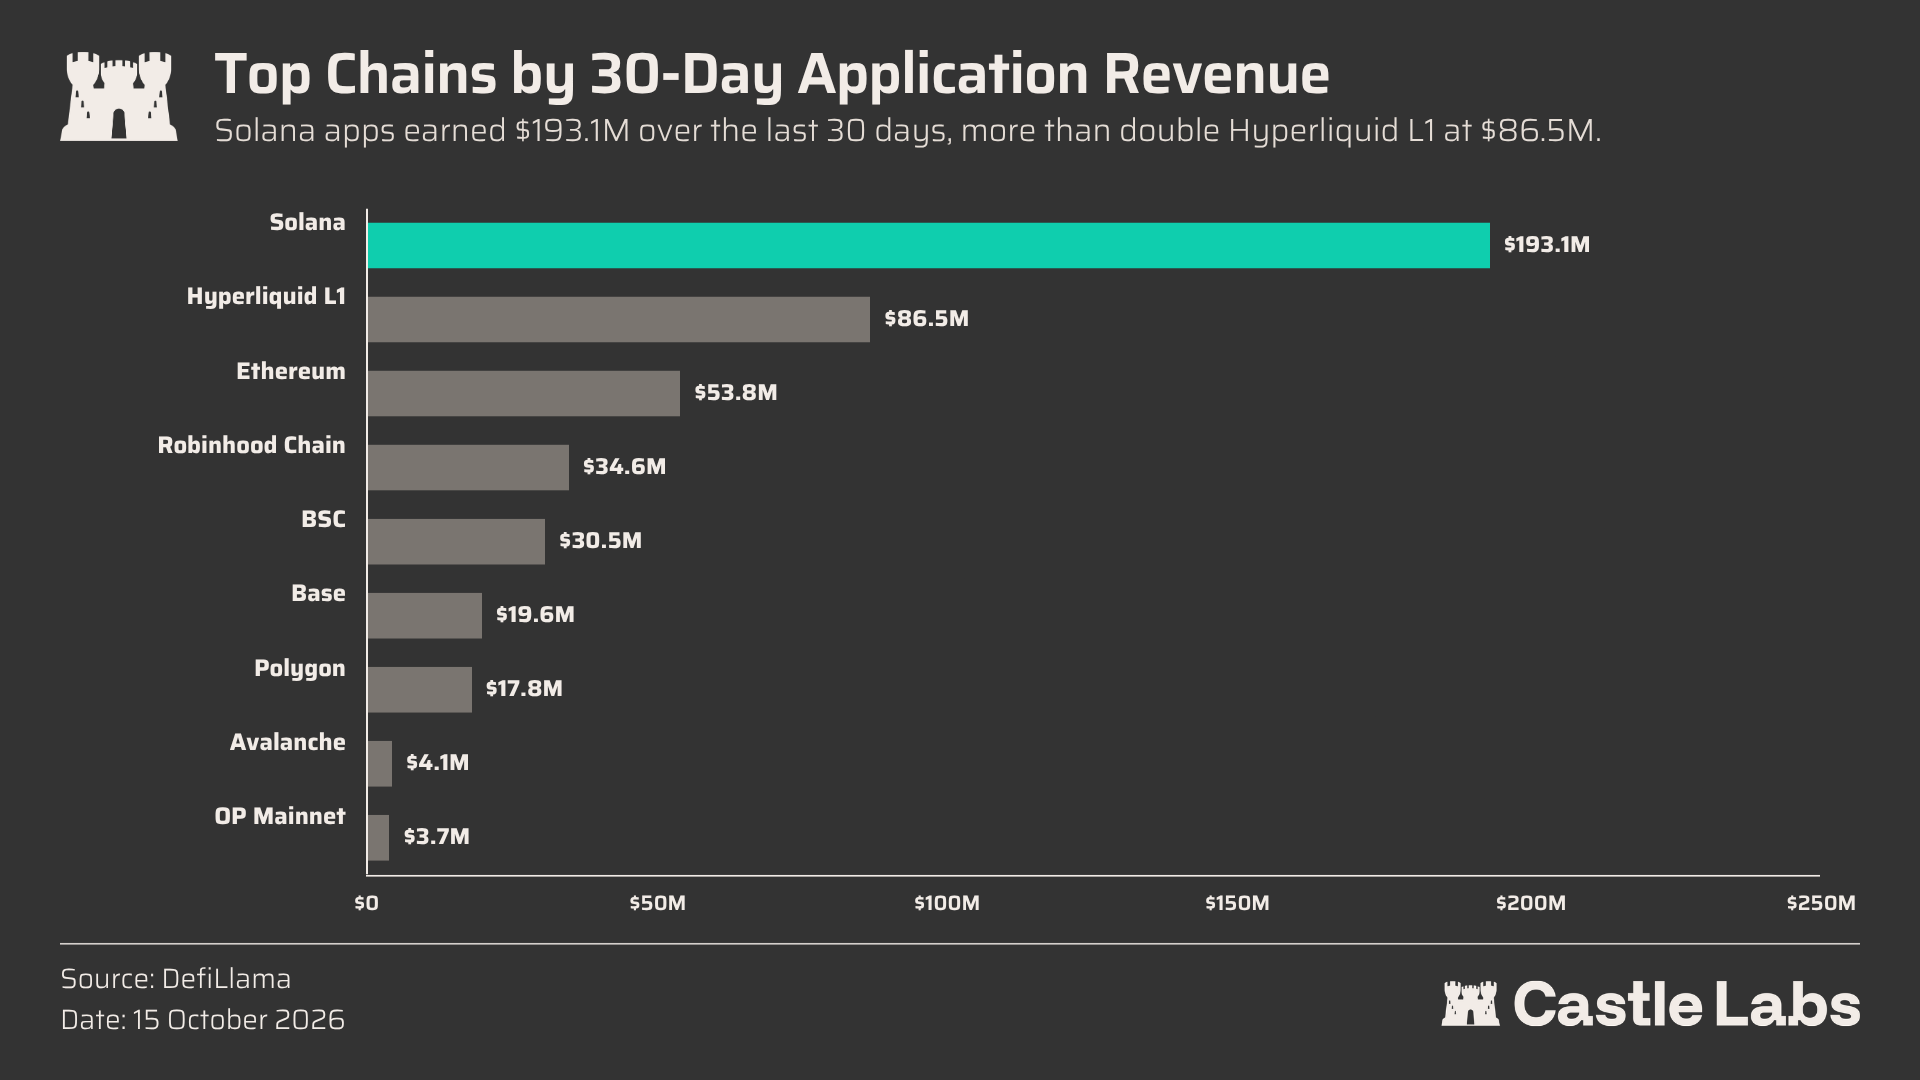Screen dimensions: 1920x1080
Task: Click the "$53.8M" value label
Action: coord(736,393)
